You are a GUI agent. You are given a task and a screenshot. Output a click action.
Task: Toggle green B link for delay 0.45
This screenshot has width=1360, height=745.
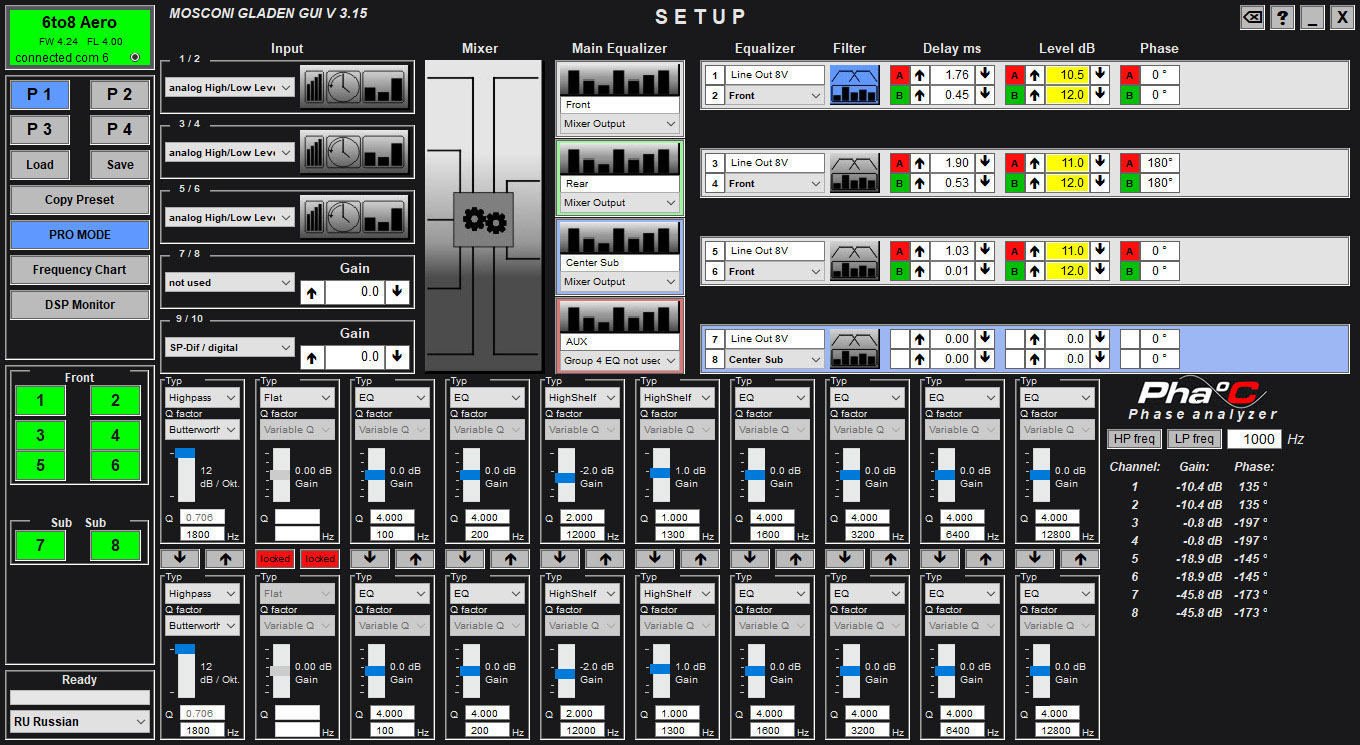[899, 95]
